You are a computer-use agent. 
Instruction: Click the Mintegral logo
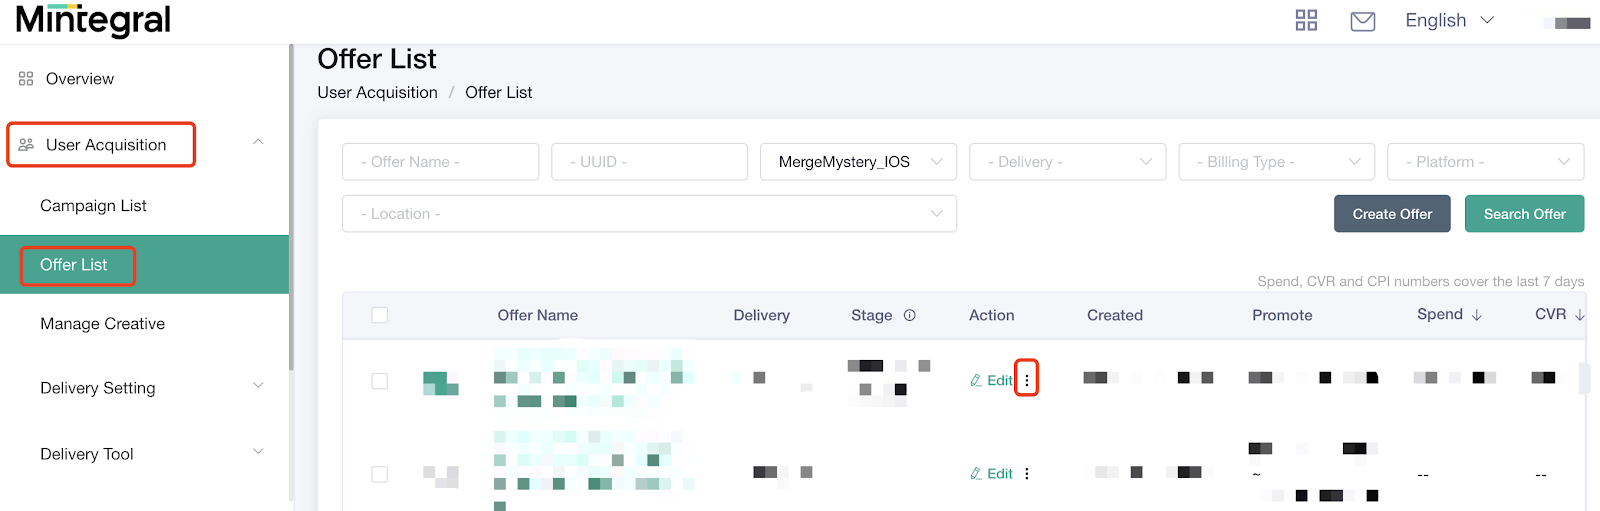93,20
